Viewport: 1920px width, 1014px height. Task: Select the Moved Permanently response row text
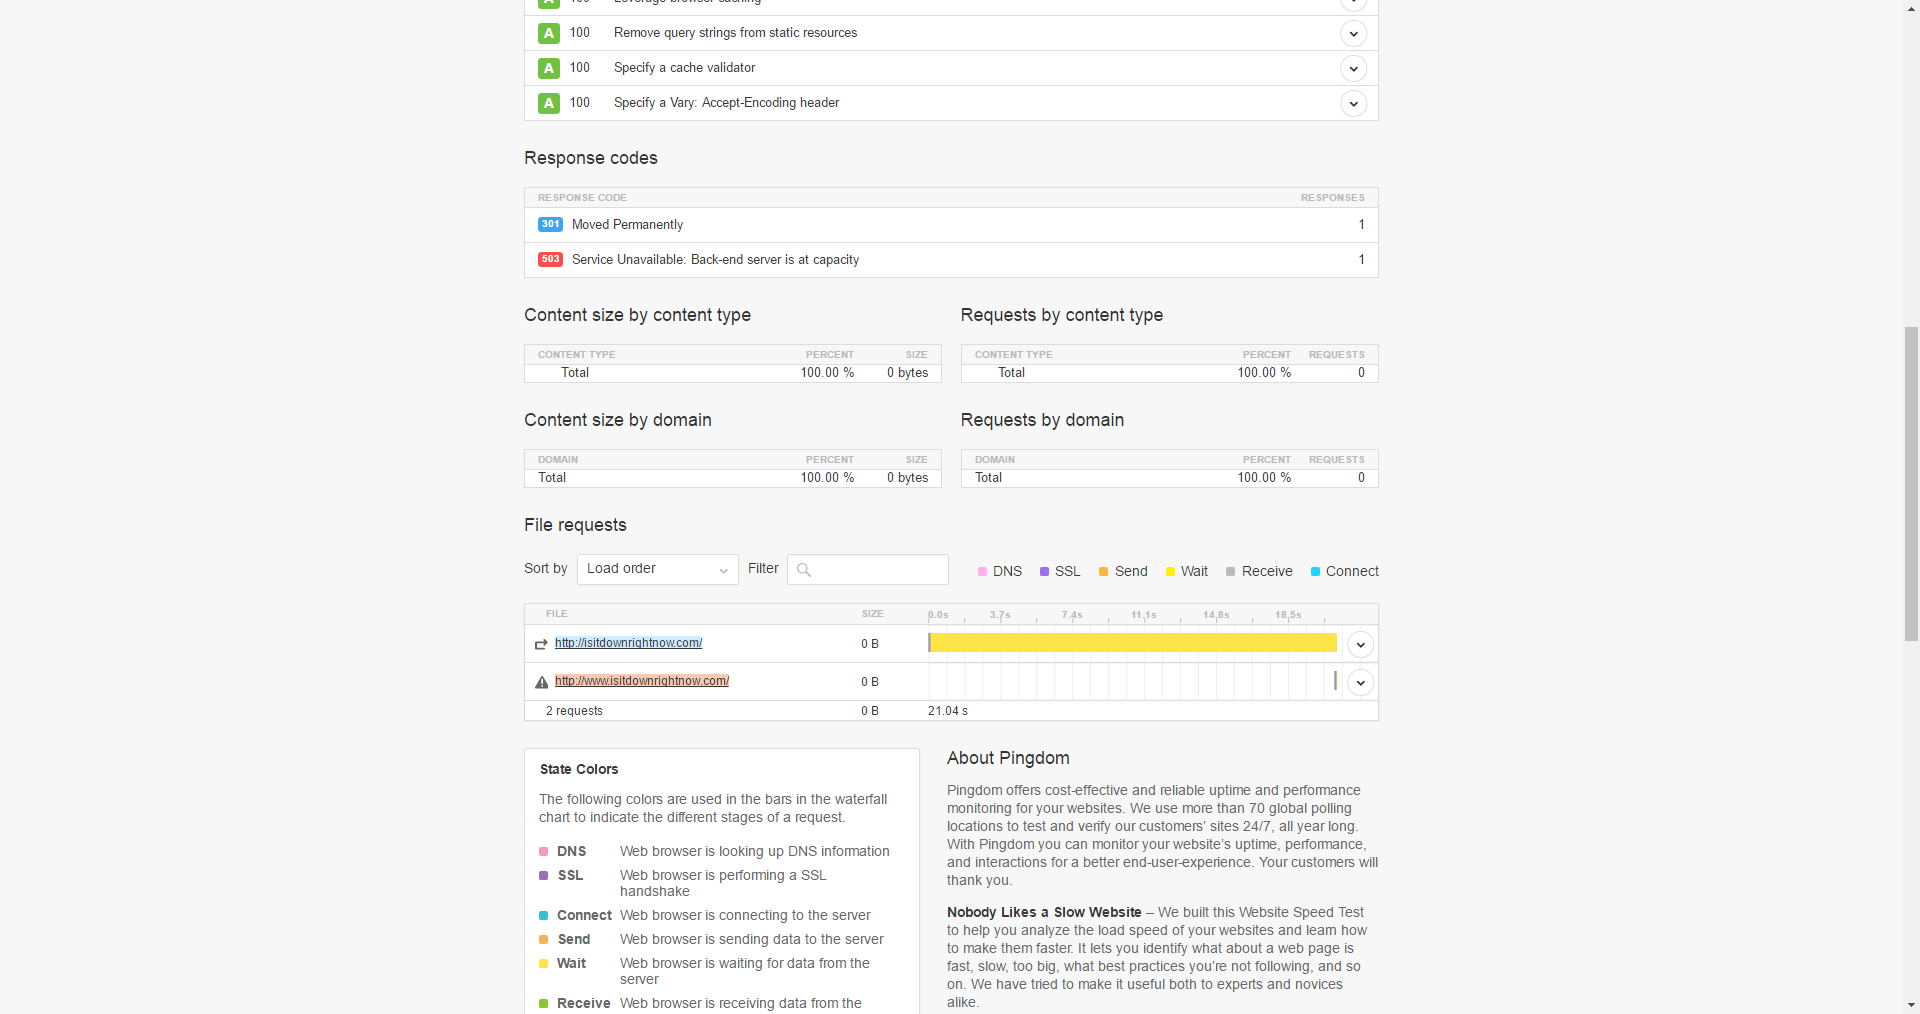point(627,225)
